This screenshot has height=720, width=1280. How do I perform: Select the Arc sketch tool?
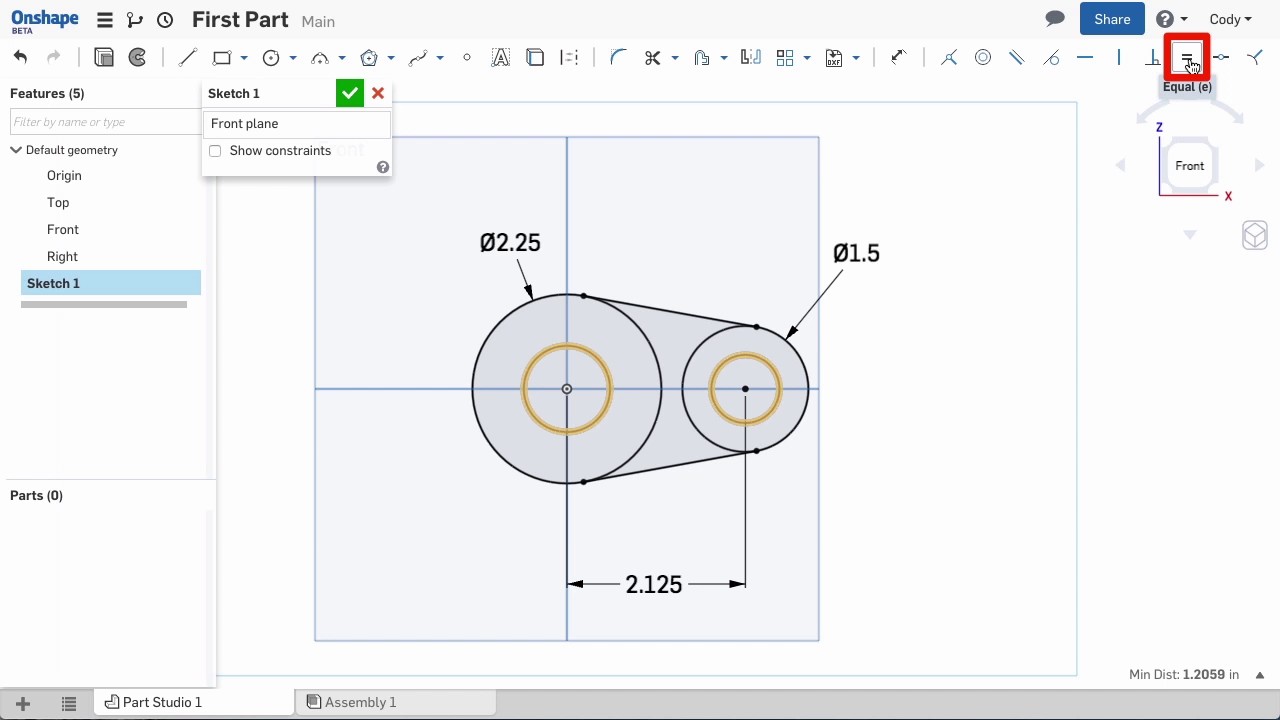click(320, 58)
